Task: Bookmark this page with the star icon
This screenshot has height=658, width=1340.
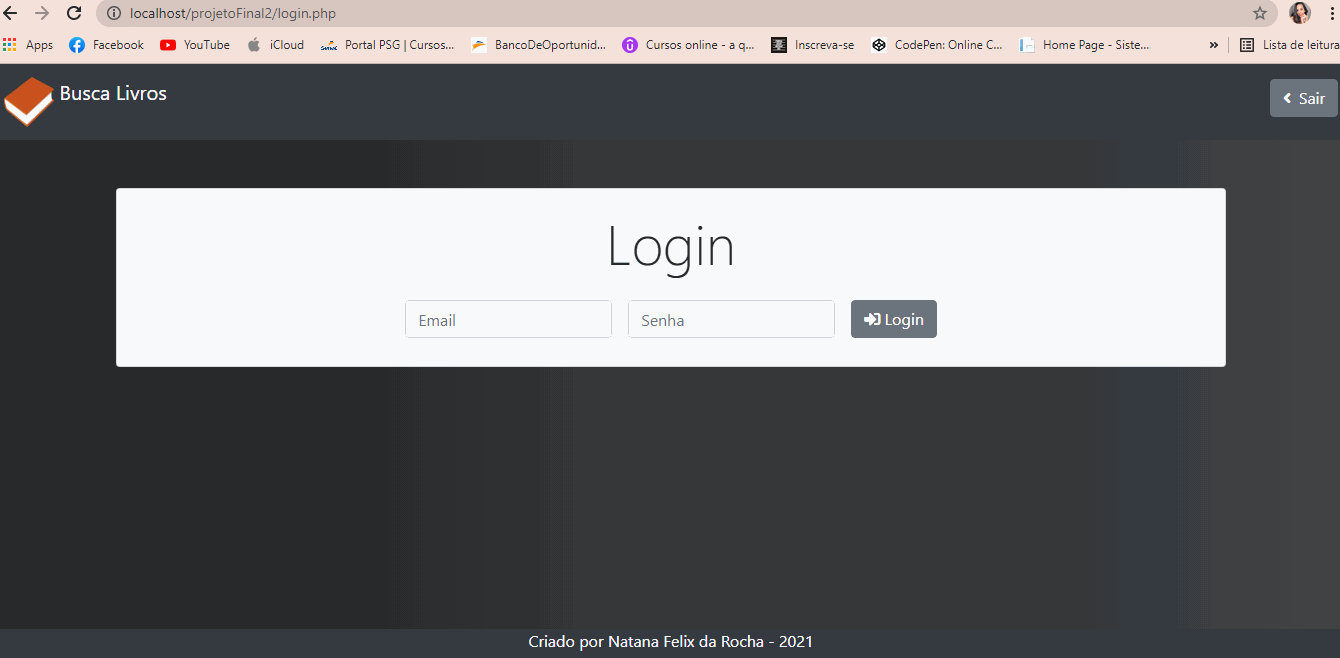Action: click(1258, 14)
